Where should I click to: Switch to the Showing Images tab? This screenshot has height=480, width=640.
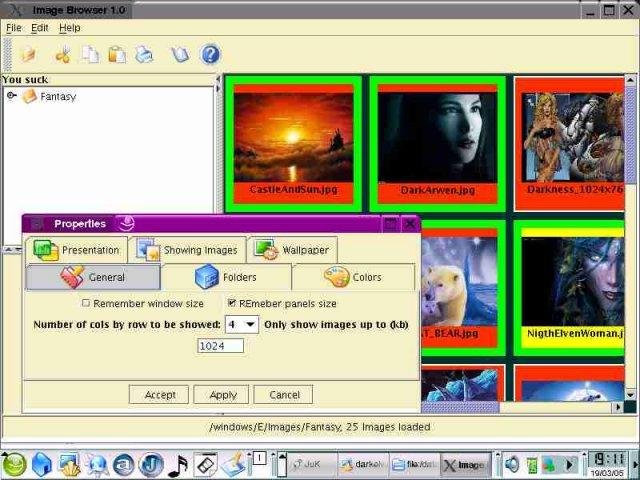click(187, 250)
